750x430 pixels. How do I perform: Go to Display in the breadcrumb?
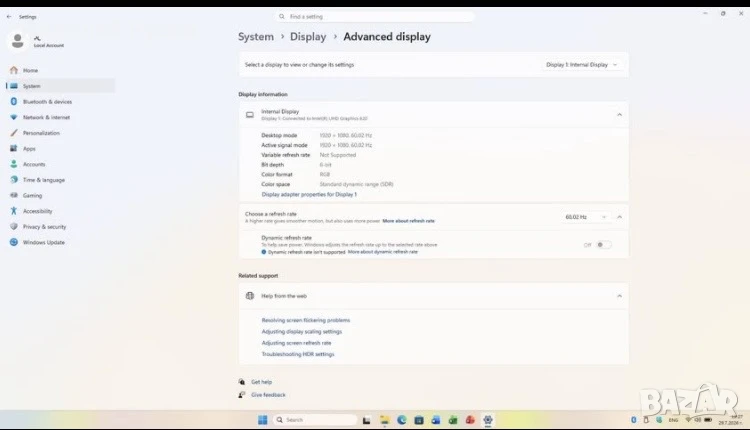click(x=308, y=37)
